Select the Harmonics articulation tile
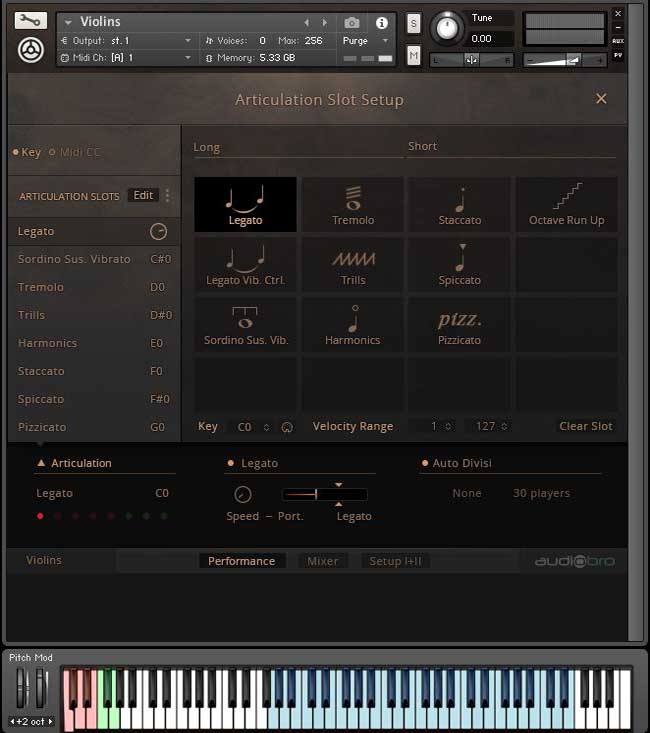 (x=353, y=325)
